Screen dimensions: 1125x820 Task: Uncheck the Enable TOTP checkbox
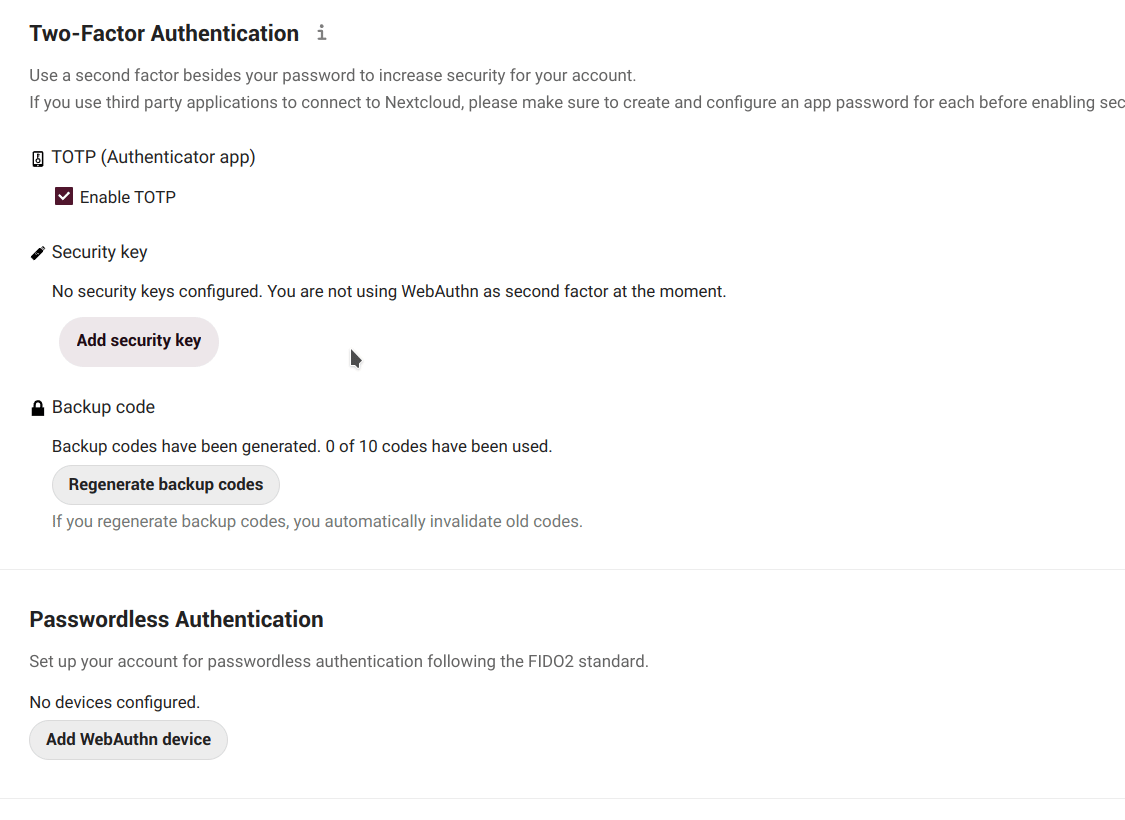[x=64, y=196]
